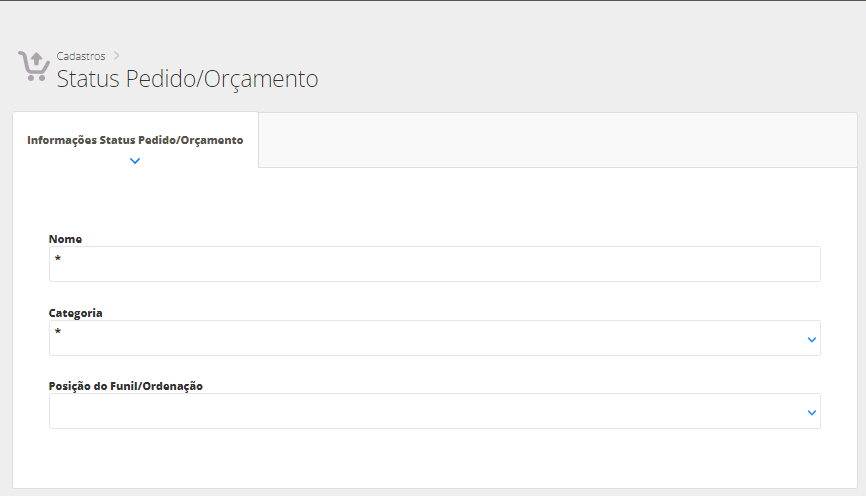This screenshot has height=496, width=866.
Task: Click the blank panel space above Nome label
Action: 434,200
